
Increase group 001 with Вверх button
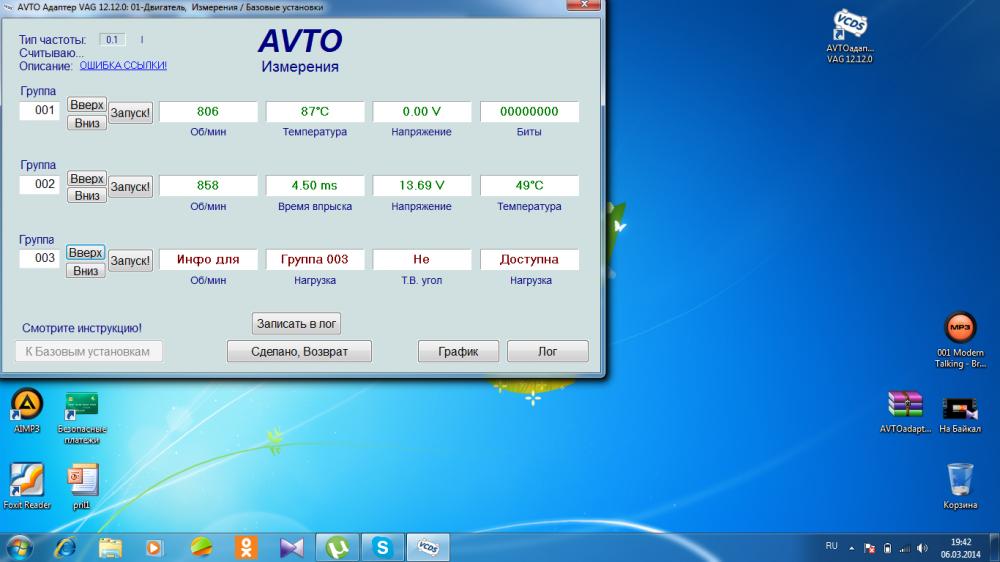pyautogui.click(x=87, y=105)
